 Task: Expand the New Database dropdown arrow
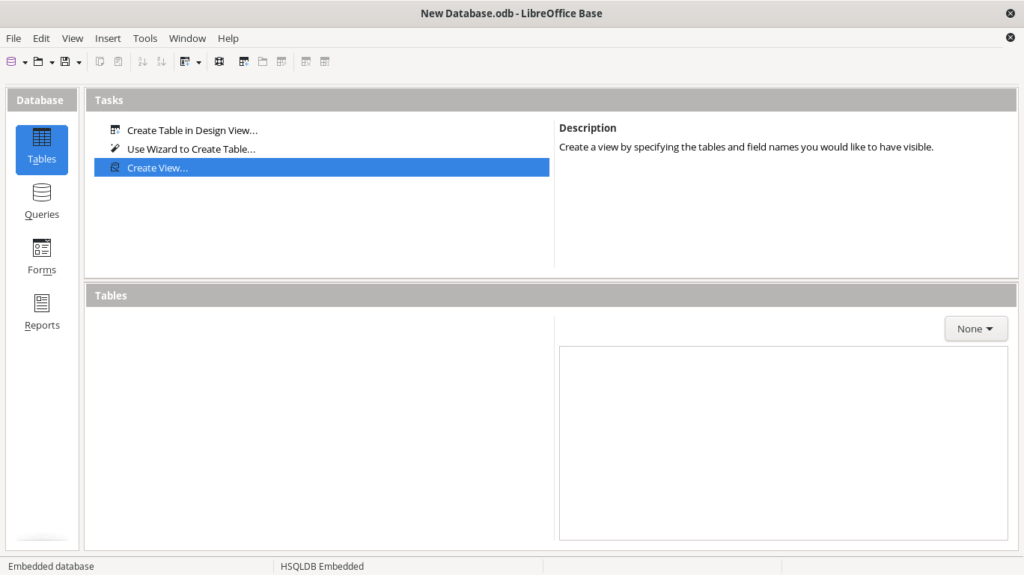25,62
